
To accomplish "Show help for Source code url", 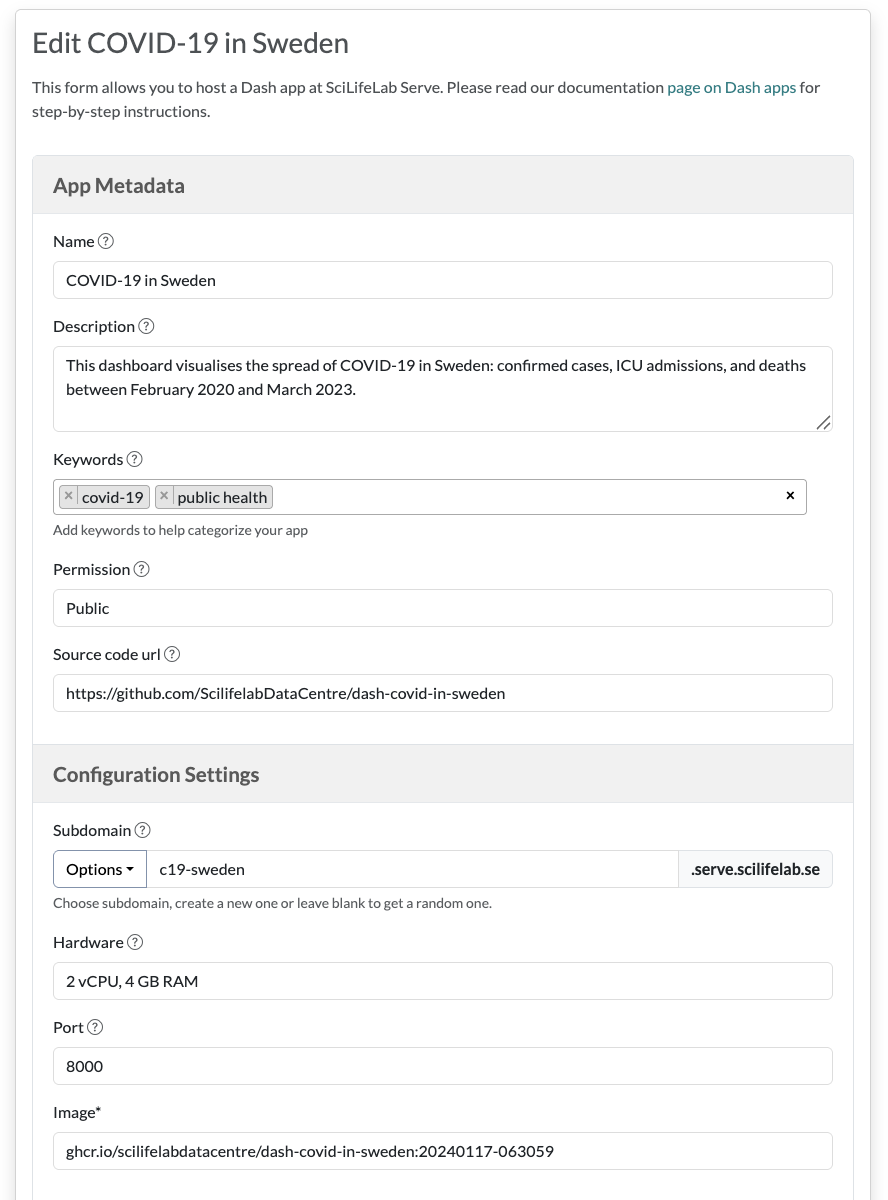I will pyautogui.click(x=172, y=654).
